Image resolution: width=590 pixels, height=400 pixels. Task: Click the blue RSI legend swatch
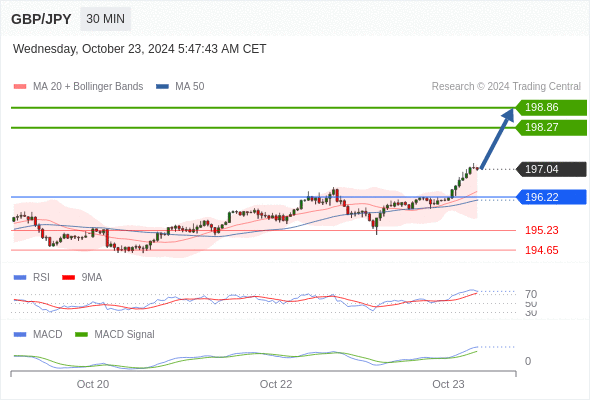pos(20,278)
